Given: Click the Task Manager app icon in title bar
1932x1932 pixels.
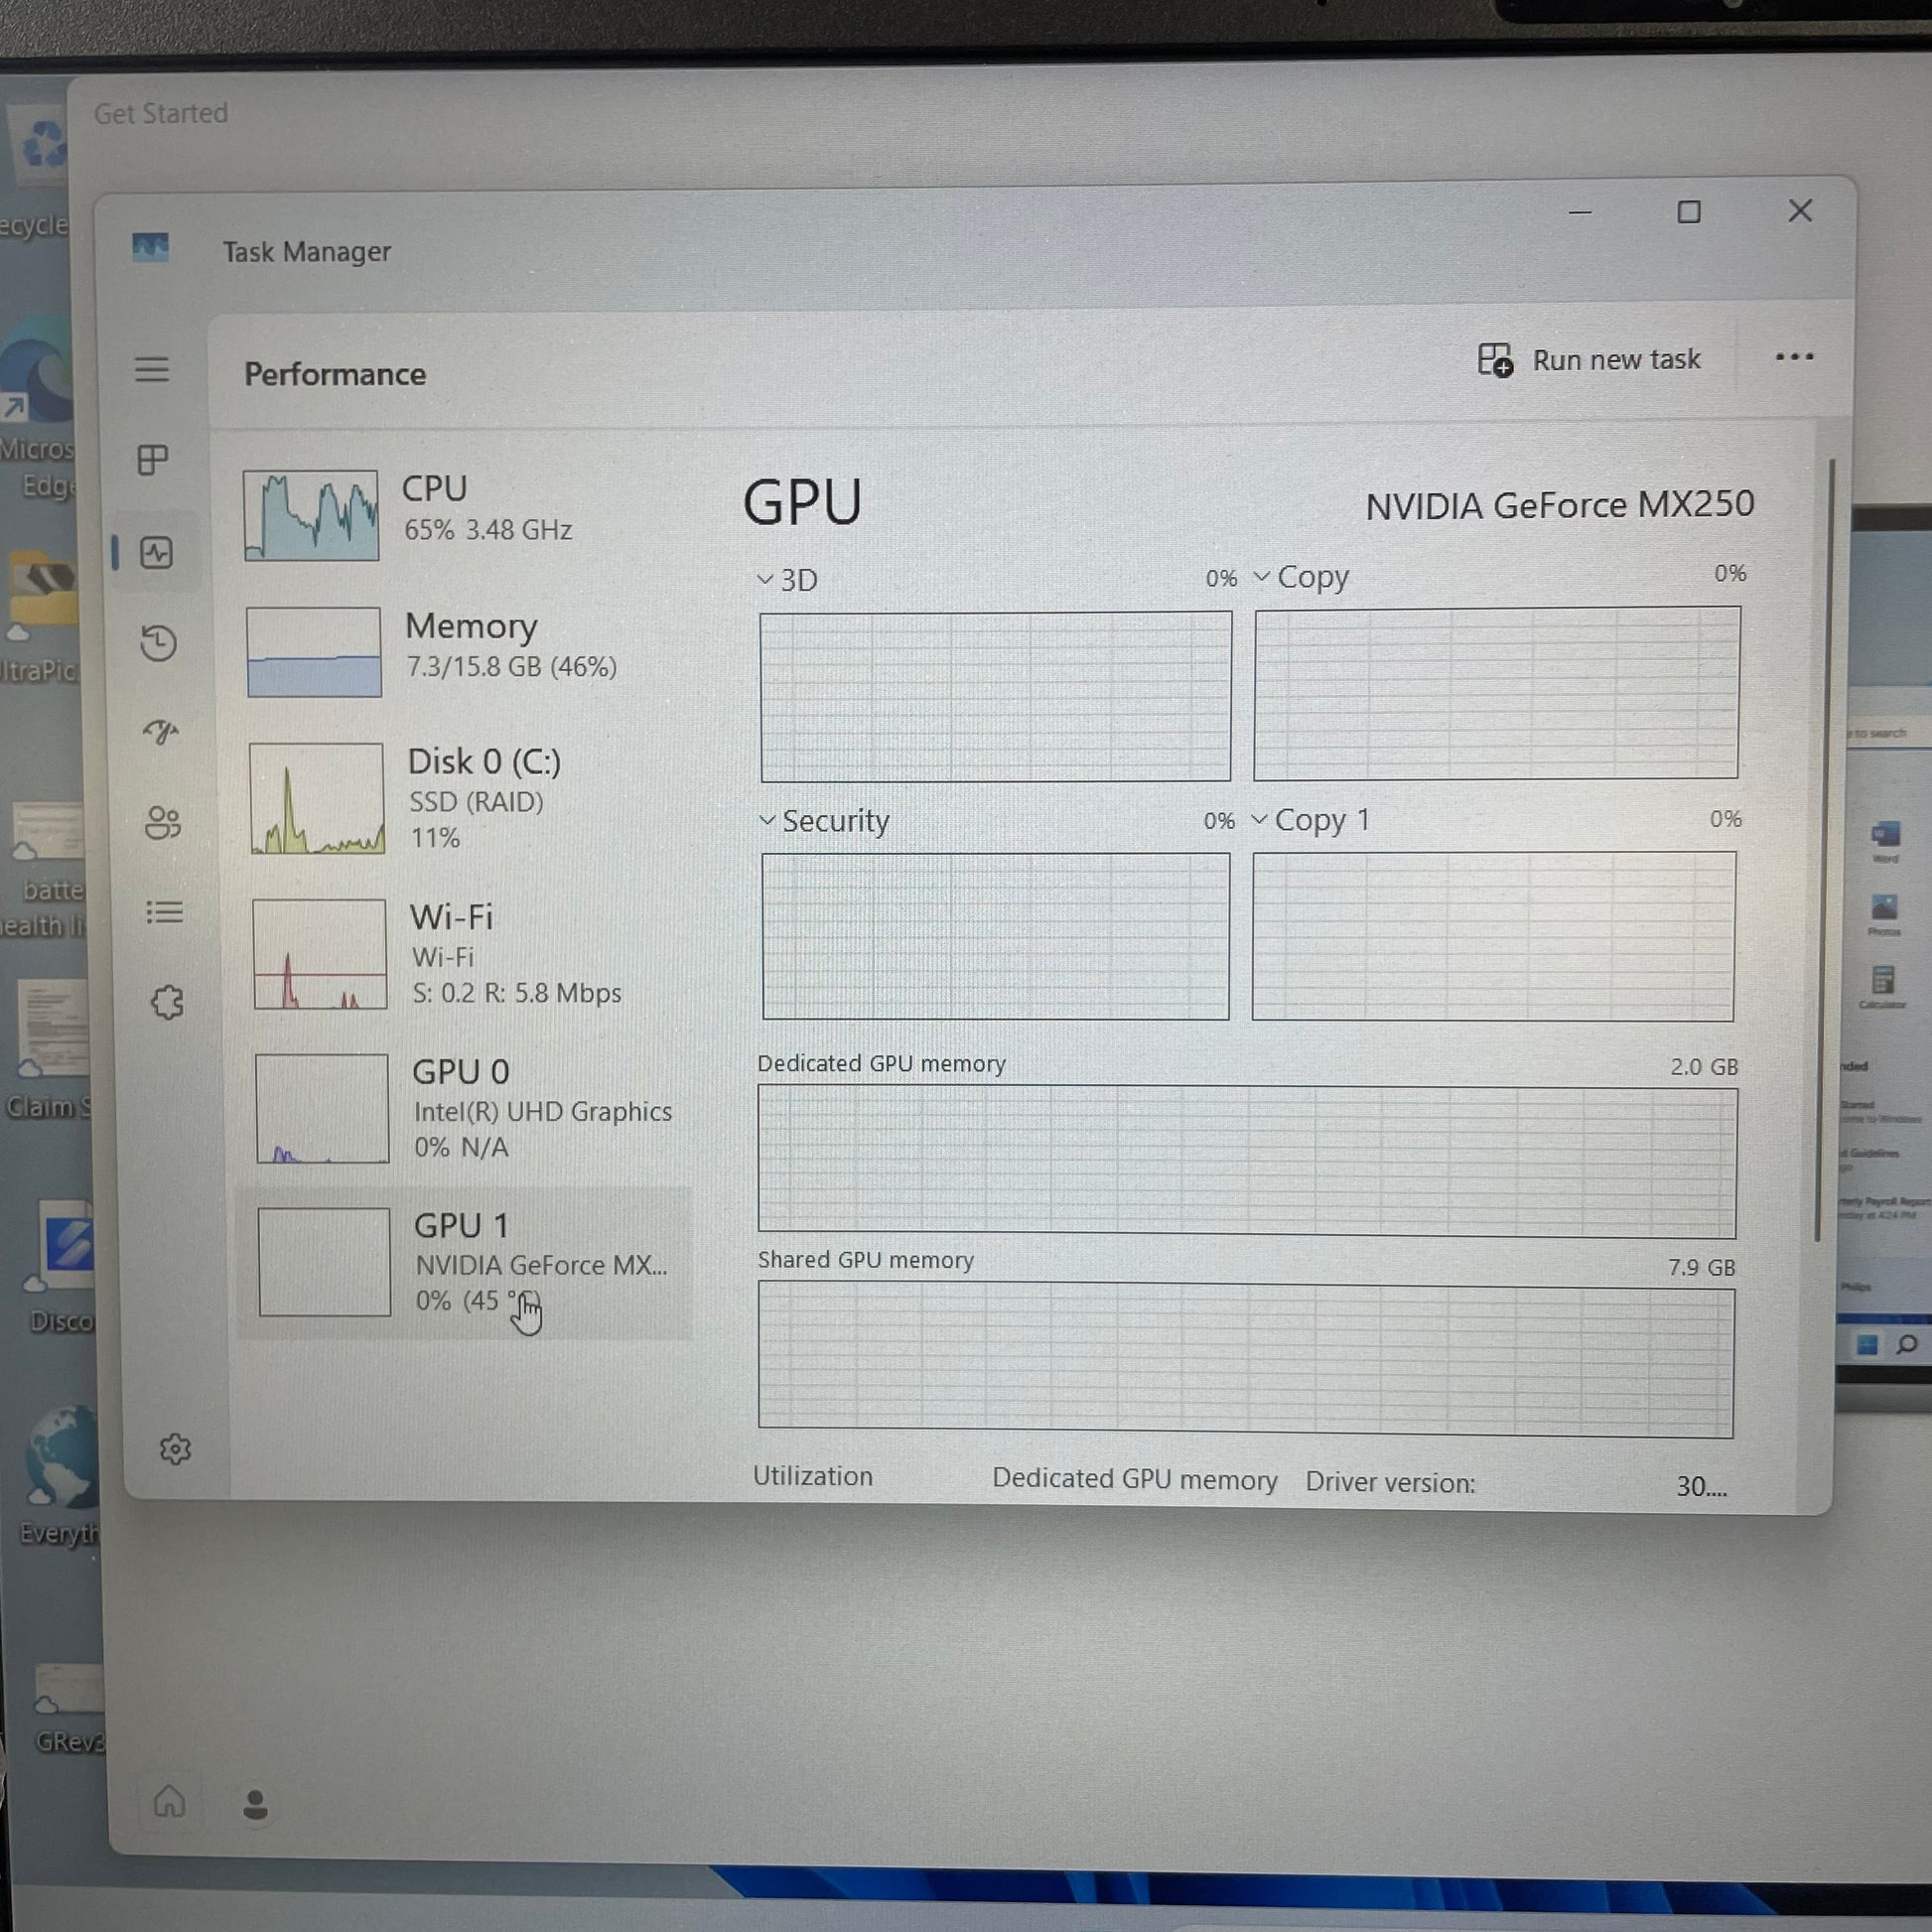Looking at the screenshot, I should pyautogui.click(x=150, y=247).
